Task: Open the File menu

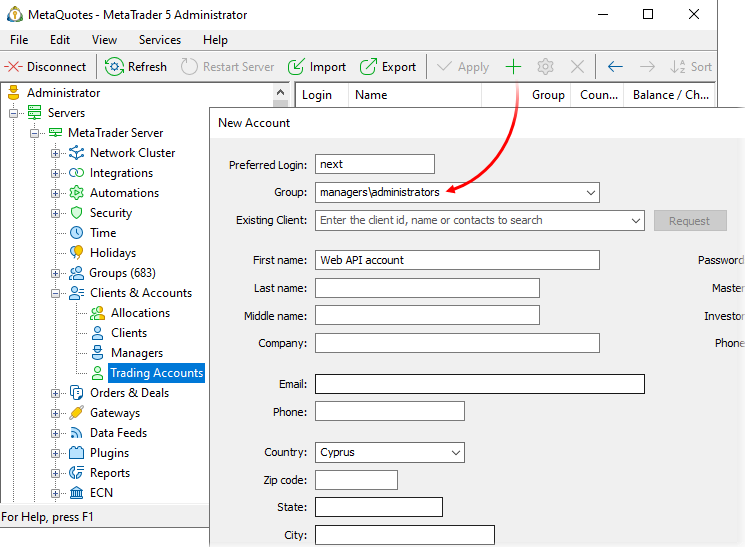Action: [19, 40]
